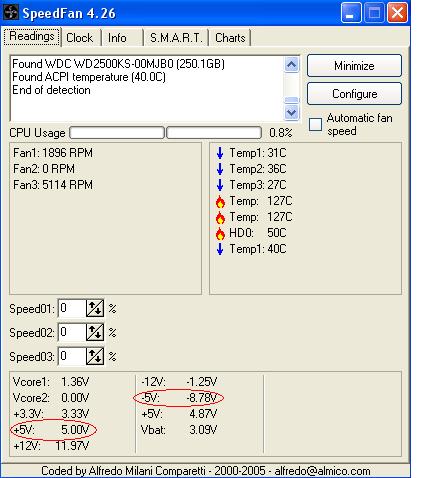Click the down arrow icon beside Temp1: 40C
Viewport: 423px width, 478px height.
coord(220,249)
